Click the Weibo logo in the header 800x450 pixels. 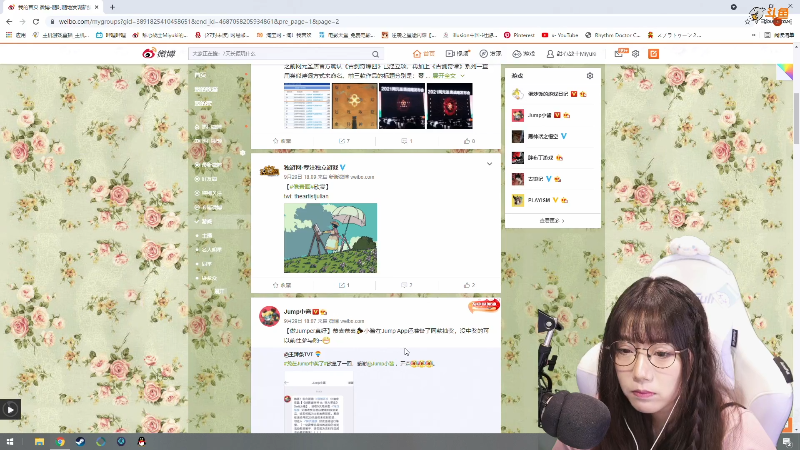tap(159, 54)
